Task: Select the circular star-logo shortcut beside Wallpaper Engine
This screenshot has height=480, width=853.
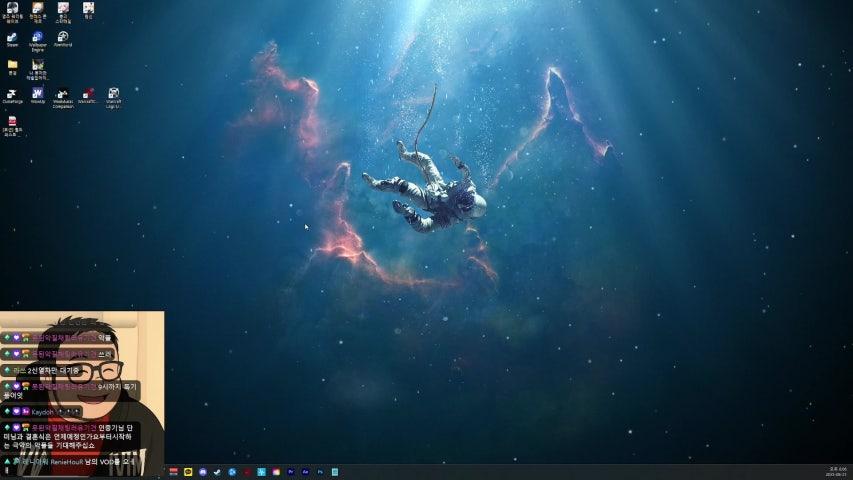Action: (63, 39)
